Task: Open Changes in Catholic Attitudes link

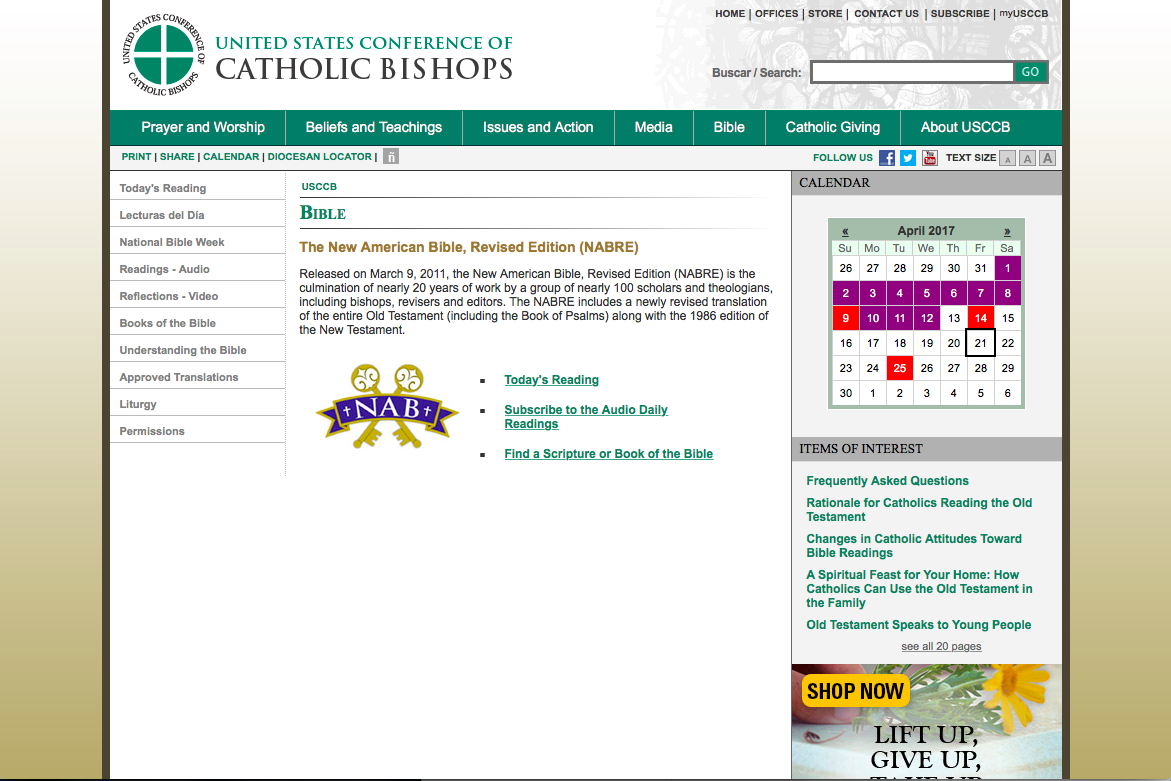Action: click(914, 546)
